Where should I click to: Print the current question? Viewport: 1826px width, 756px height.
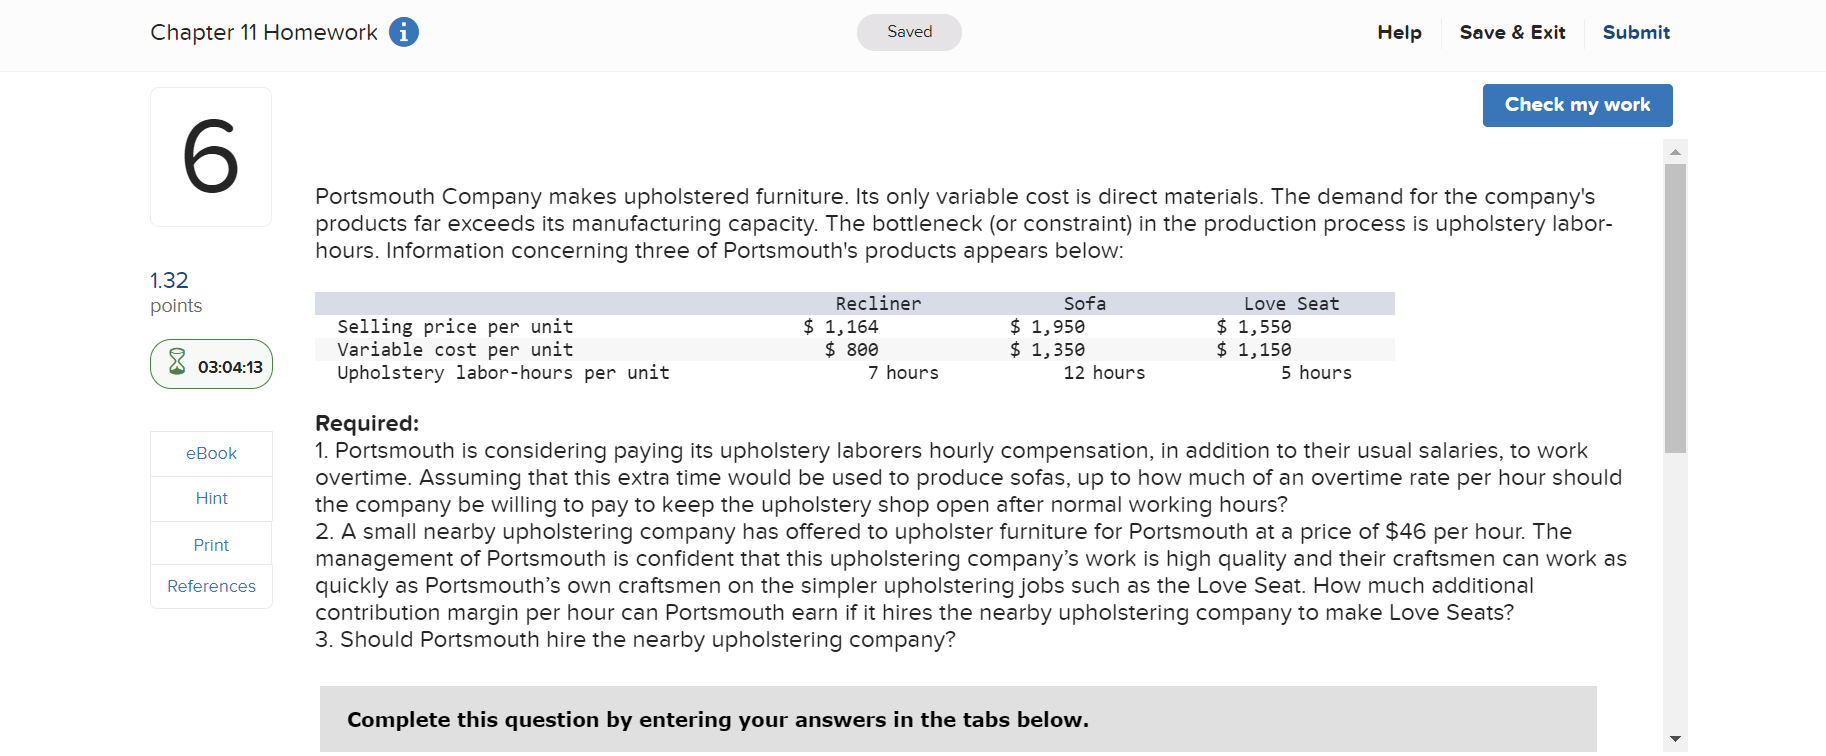(x=210, y=544)
